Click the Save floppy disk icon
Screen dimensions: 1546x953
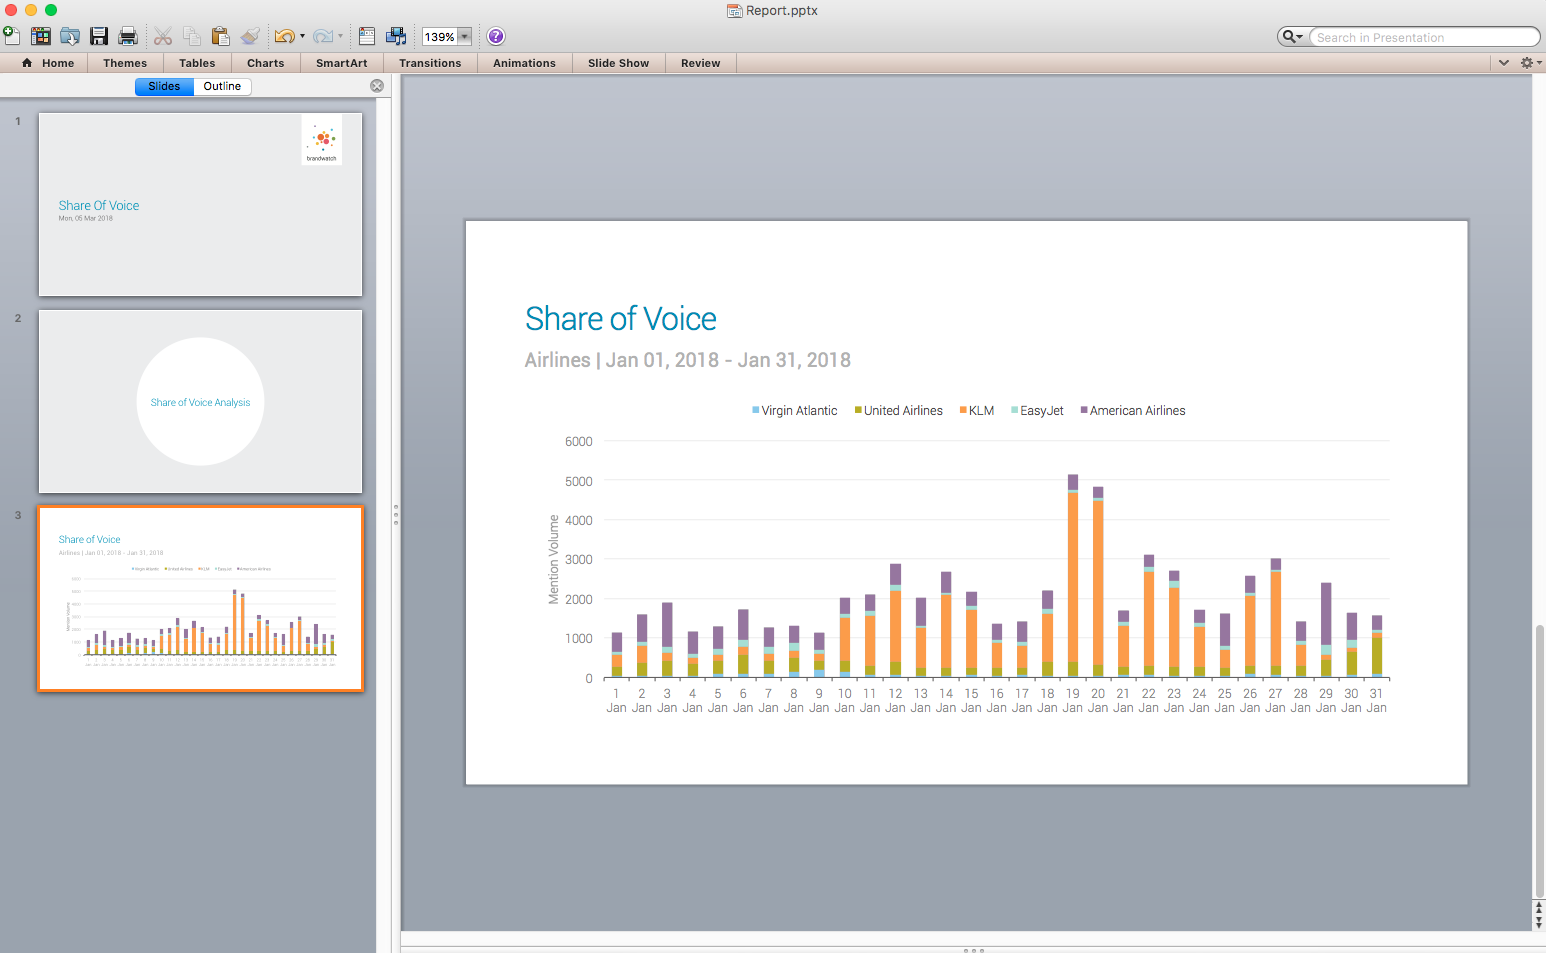99,36
